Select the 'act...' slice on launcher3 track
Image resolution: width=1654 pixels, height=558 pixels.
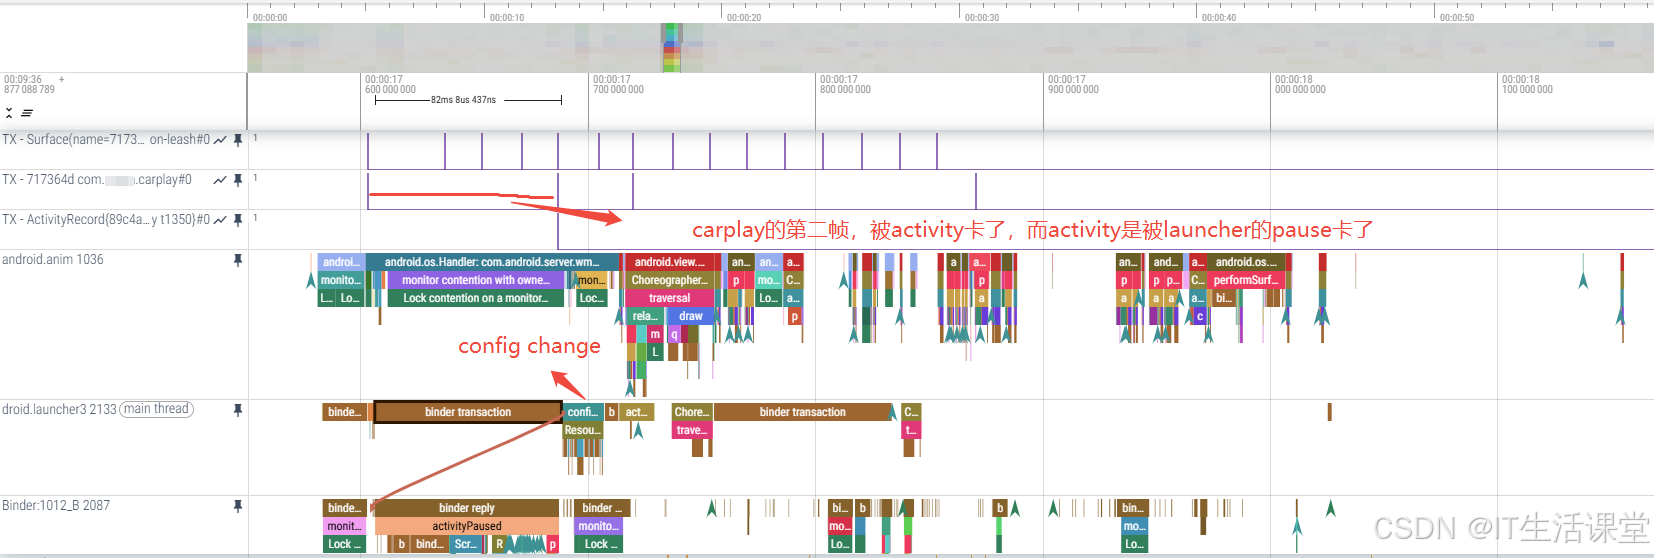pos(636,412)
